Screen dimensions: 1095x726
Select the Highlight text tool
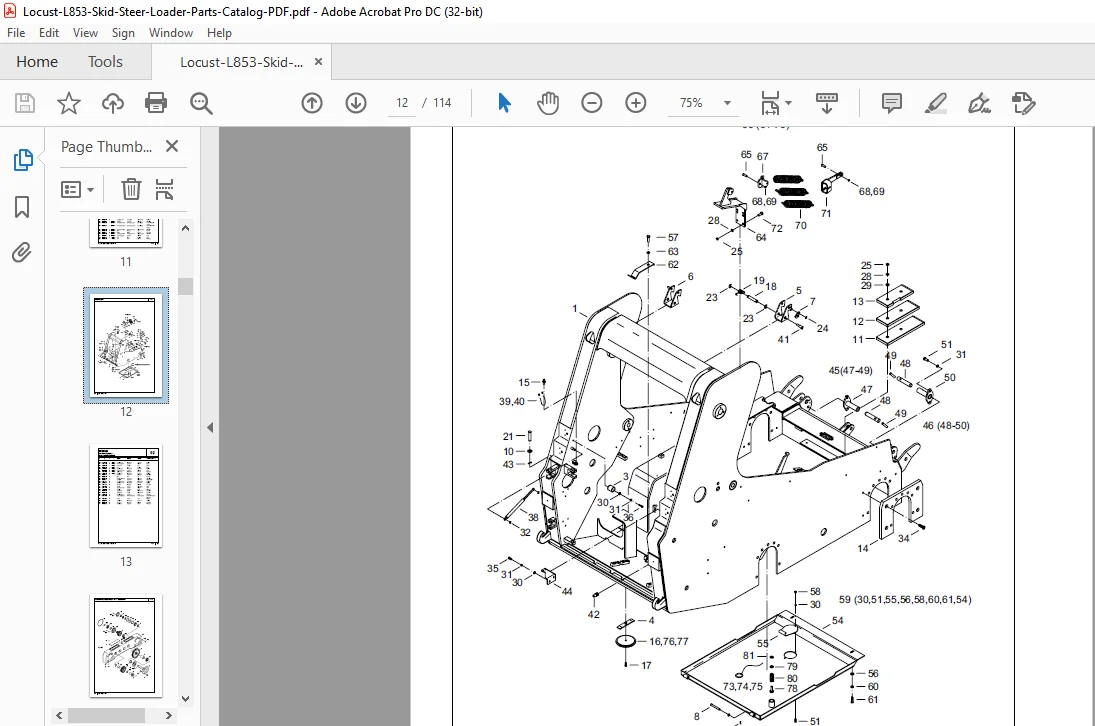[x=936, y=103]
